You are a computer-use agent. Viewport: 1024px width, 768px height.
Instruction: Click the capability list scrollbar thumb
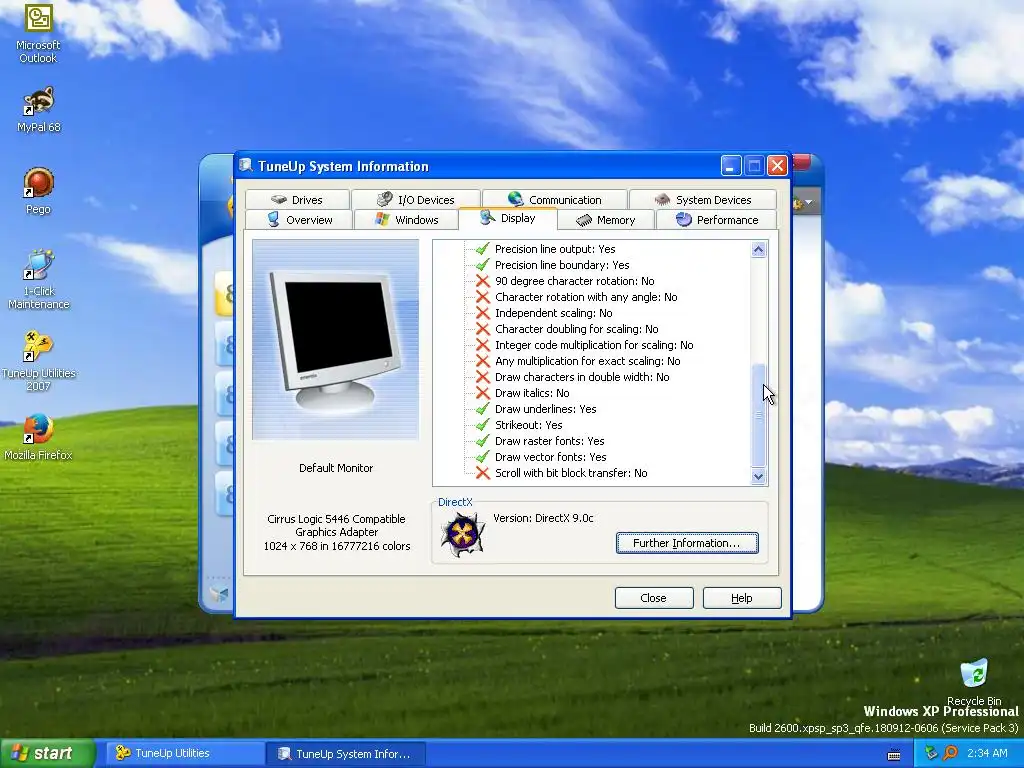pos(758,415)
